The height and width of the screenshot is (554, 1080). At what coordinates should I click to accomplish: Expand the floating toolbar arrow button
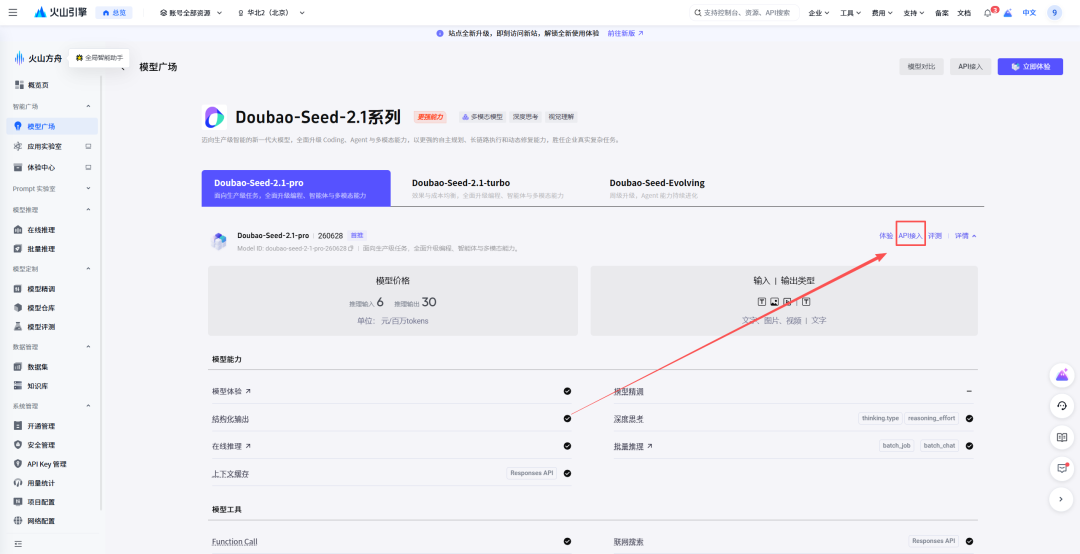point(1061,500)
